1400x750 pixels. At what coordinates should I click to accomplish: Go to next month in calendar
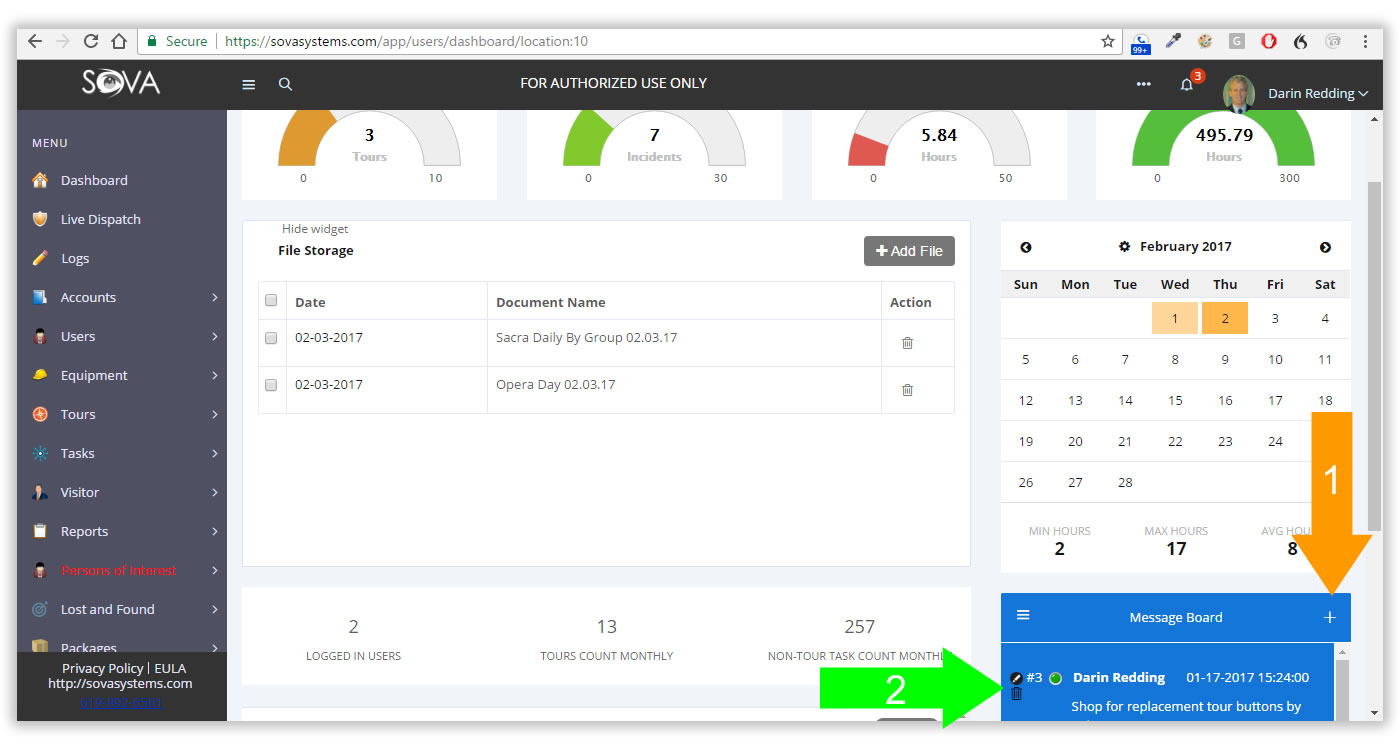pyautogui.click(x=1325, y=247)
